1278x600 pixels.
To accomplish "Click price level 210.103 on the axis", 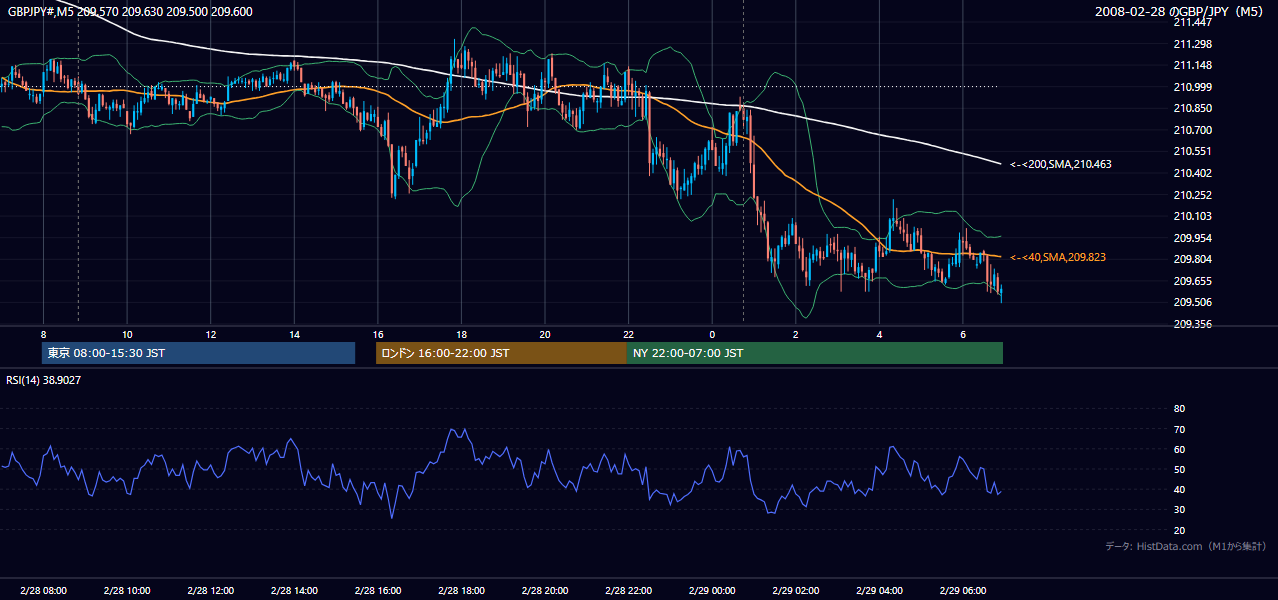I will [1193, 216].
